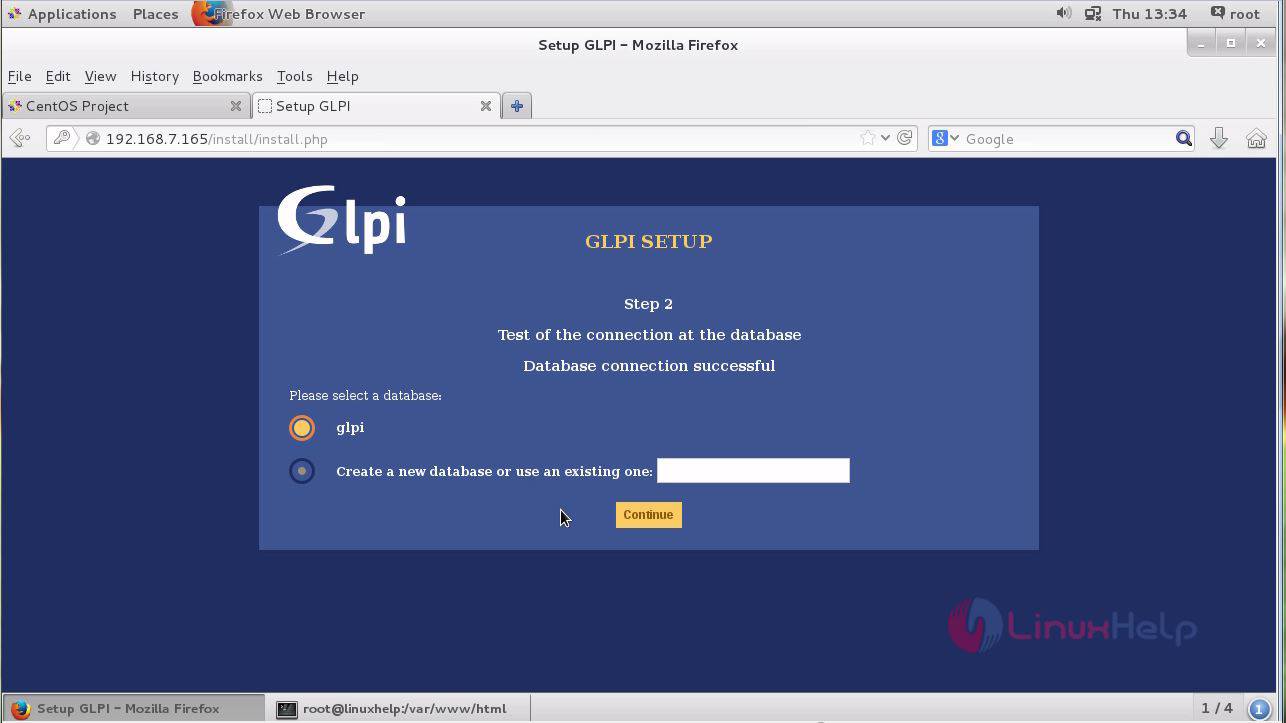Open the File menu

pyautogui.click(x=19, y=76)
